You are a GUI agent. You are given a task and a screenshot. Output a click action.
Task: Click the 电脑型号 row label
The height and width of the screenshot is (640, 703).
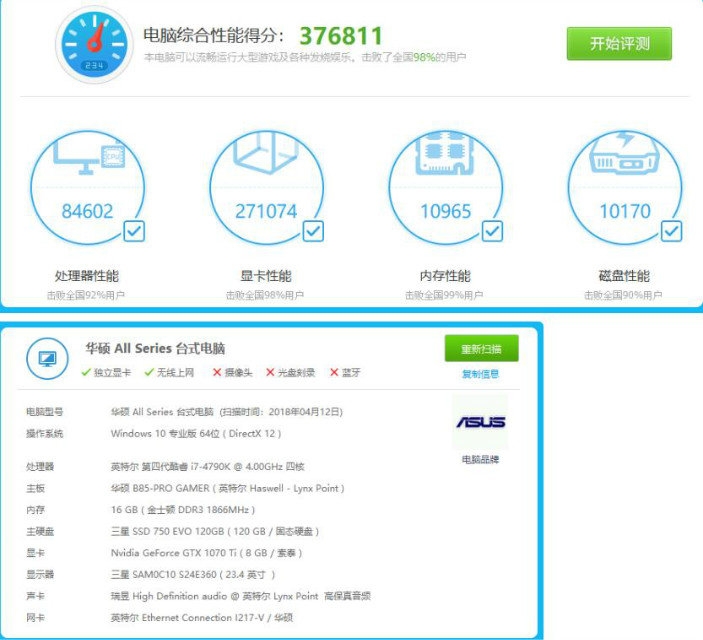(44, 411)
